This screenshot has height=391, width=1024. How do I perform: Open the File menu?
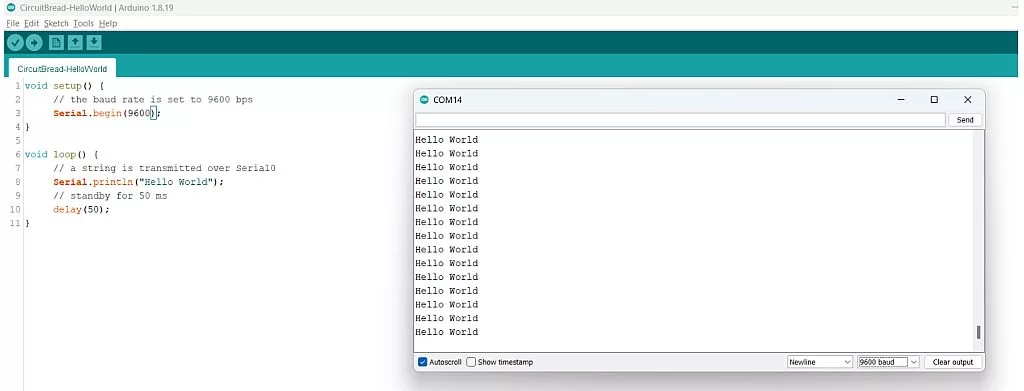click(x=12, y=23)
